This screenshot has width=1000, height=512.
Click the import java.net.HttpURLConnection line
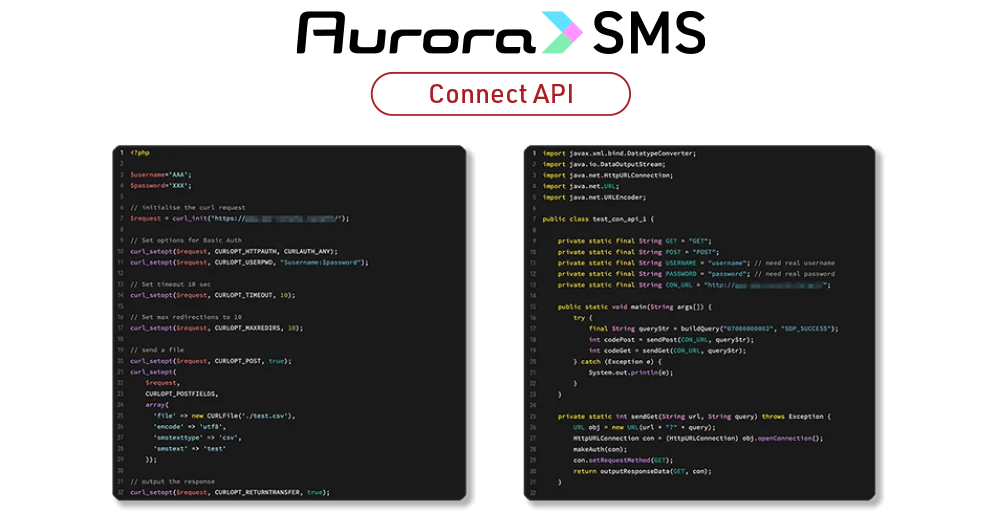[x=608, y=175]
